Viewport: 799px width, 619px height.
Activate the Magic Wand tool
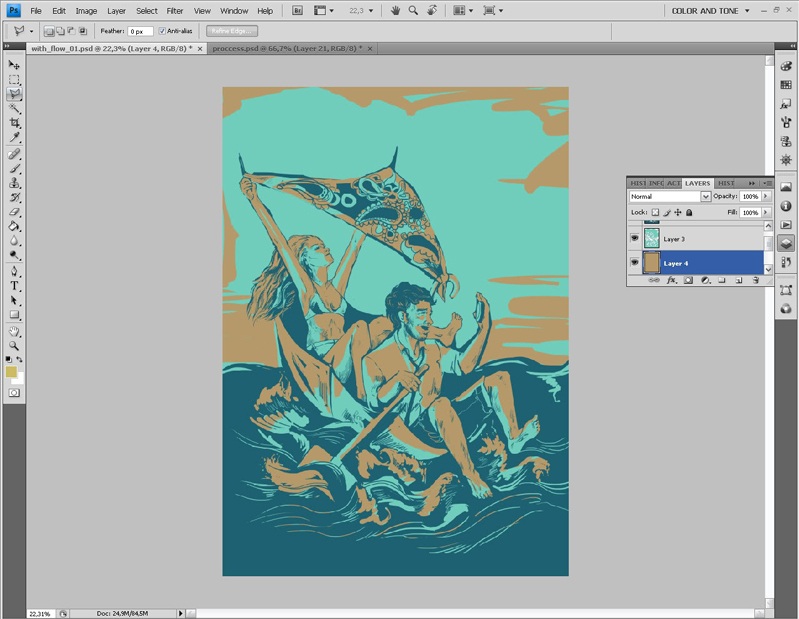[14, 108]
